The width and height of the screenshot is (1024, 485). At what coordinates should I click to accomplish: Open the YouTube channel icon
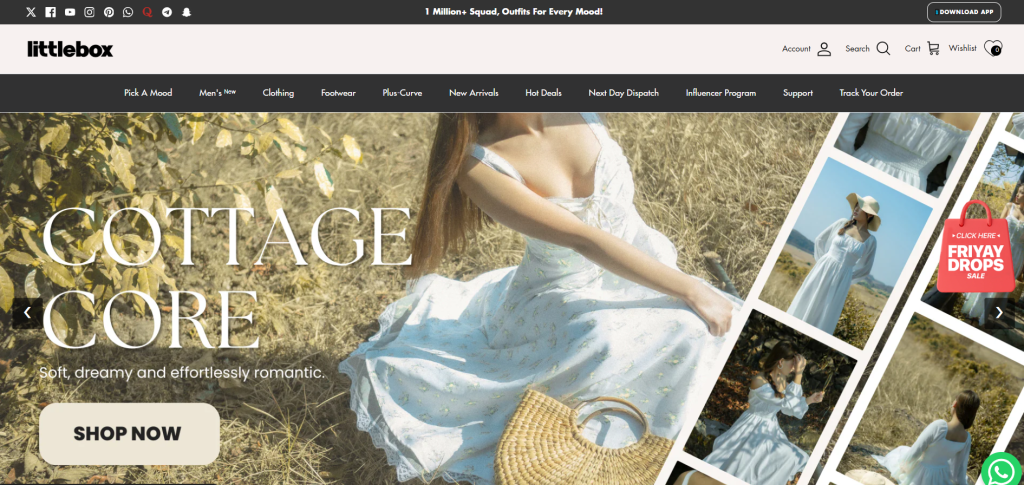point(70,12)
